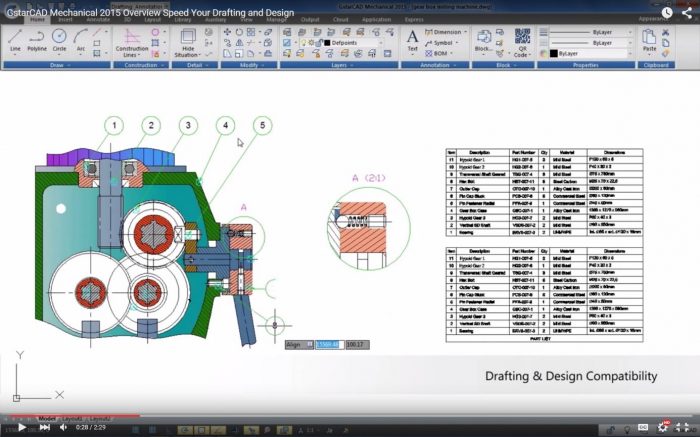700x437 pixels.
Task: Click the Text annotation tool
Action: pos(412,40)
